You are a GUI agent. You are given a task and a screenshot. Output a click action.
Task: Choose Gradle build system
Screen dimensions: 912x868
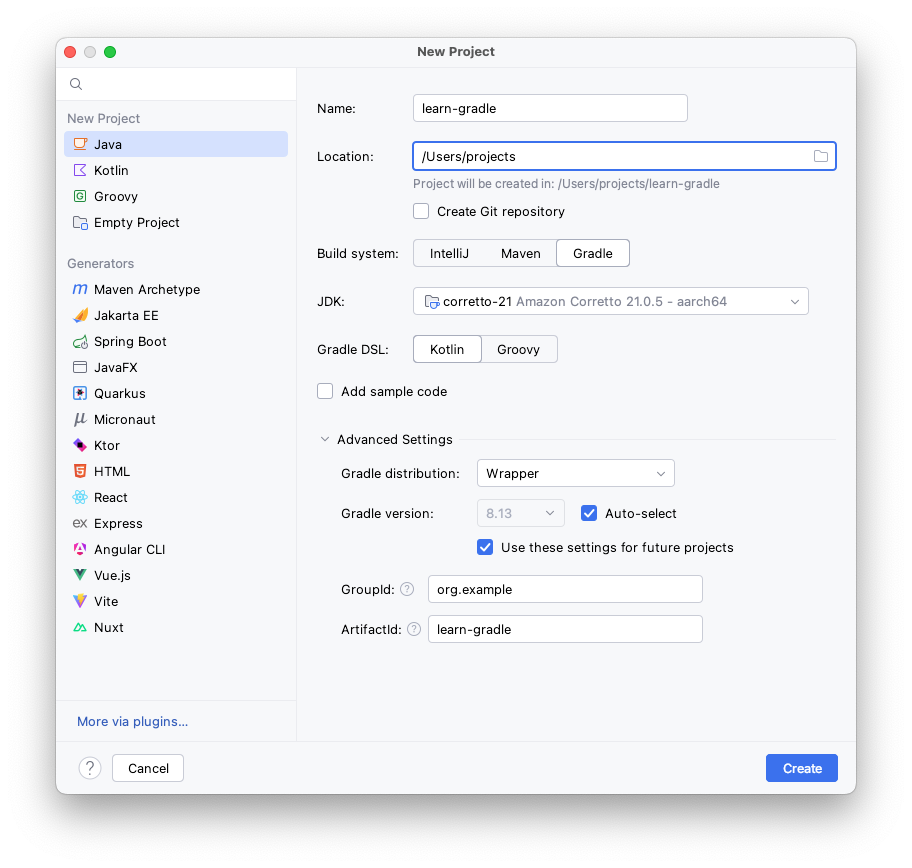[593, 254]
